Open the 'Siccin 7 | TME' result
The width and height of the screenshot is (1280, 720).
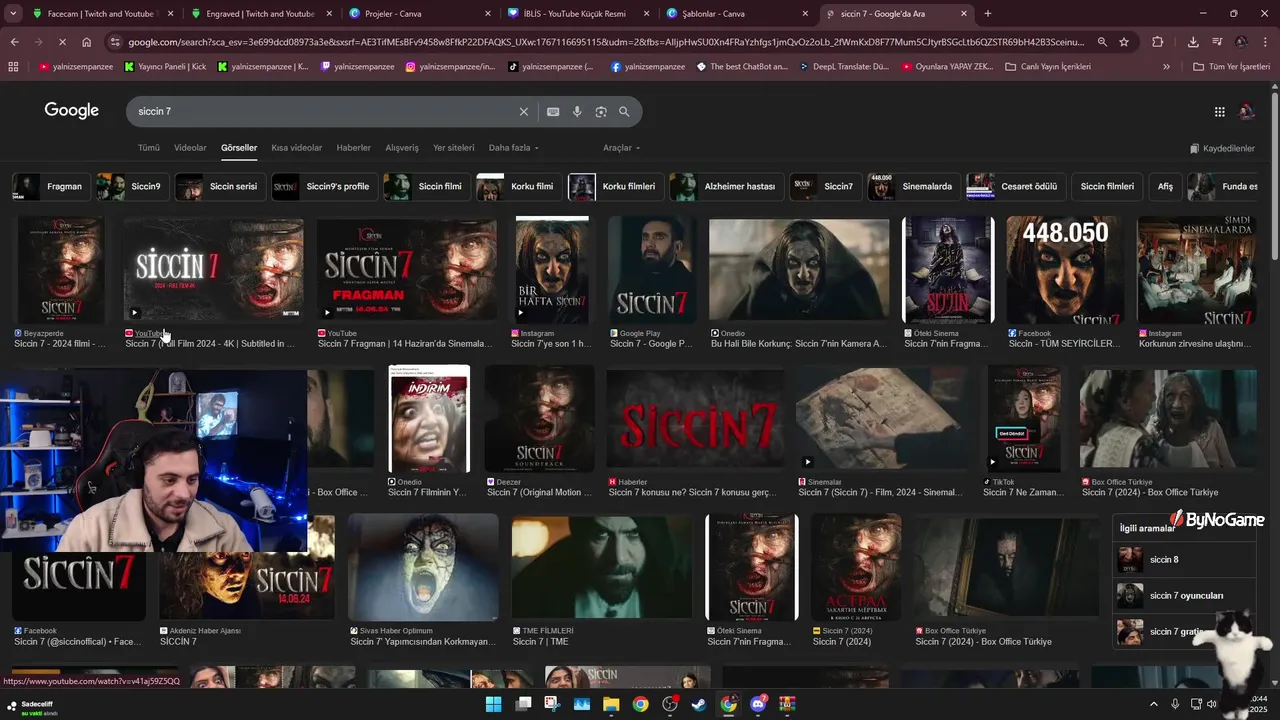(x=601, y=568)
